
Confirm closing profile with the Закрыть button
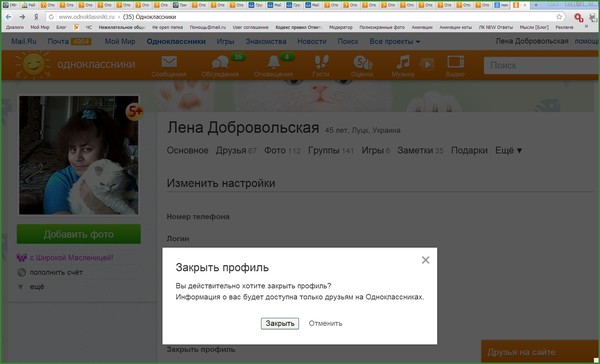tap(280, 323)
